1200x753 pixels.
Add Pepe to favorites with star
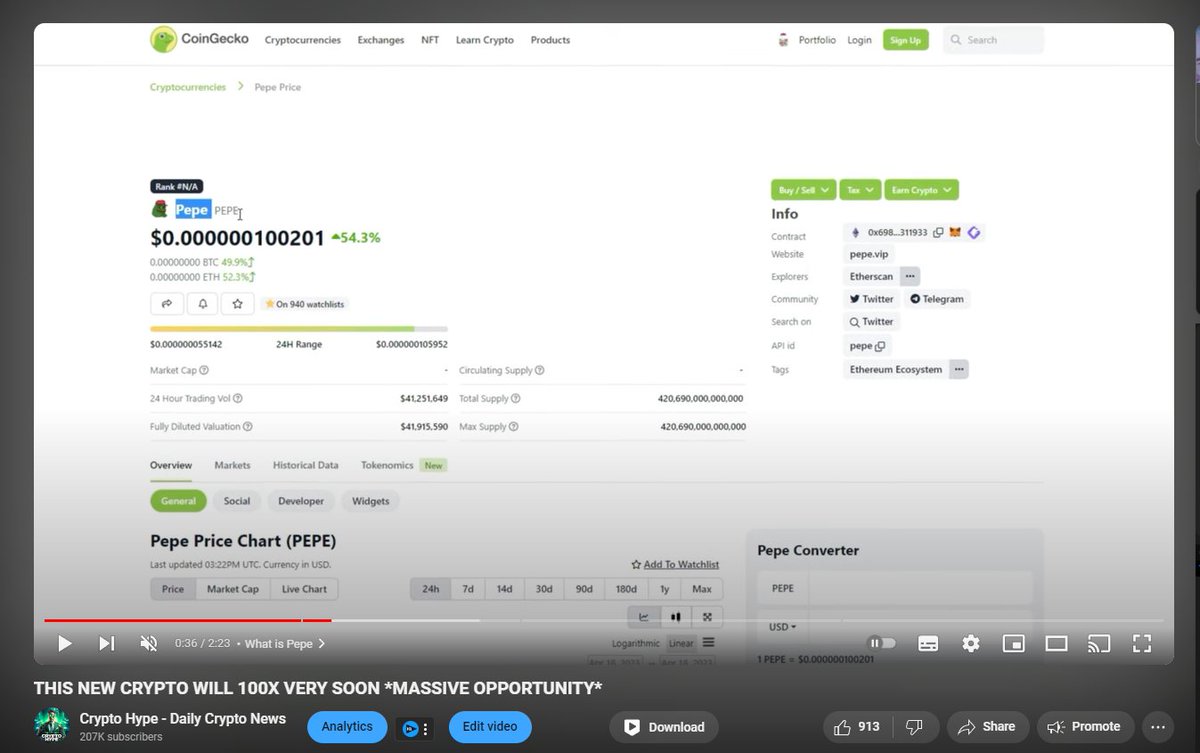237,303
